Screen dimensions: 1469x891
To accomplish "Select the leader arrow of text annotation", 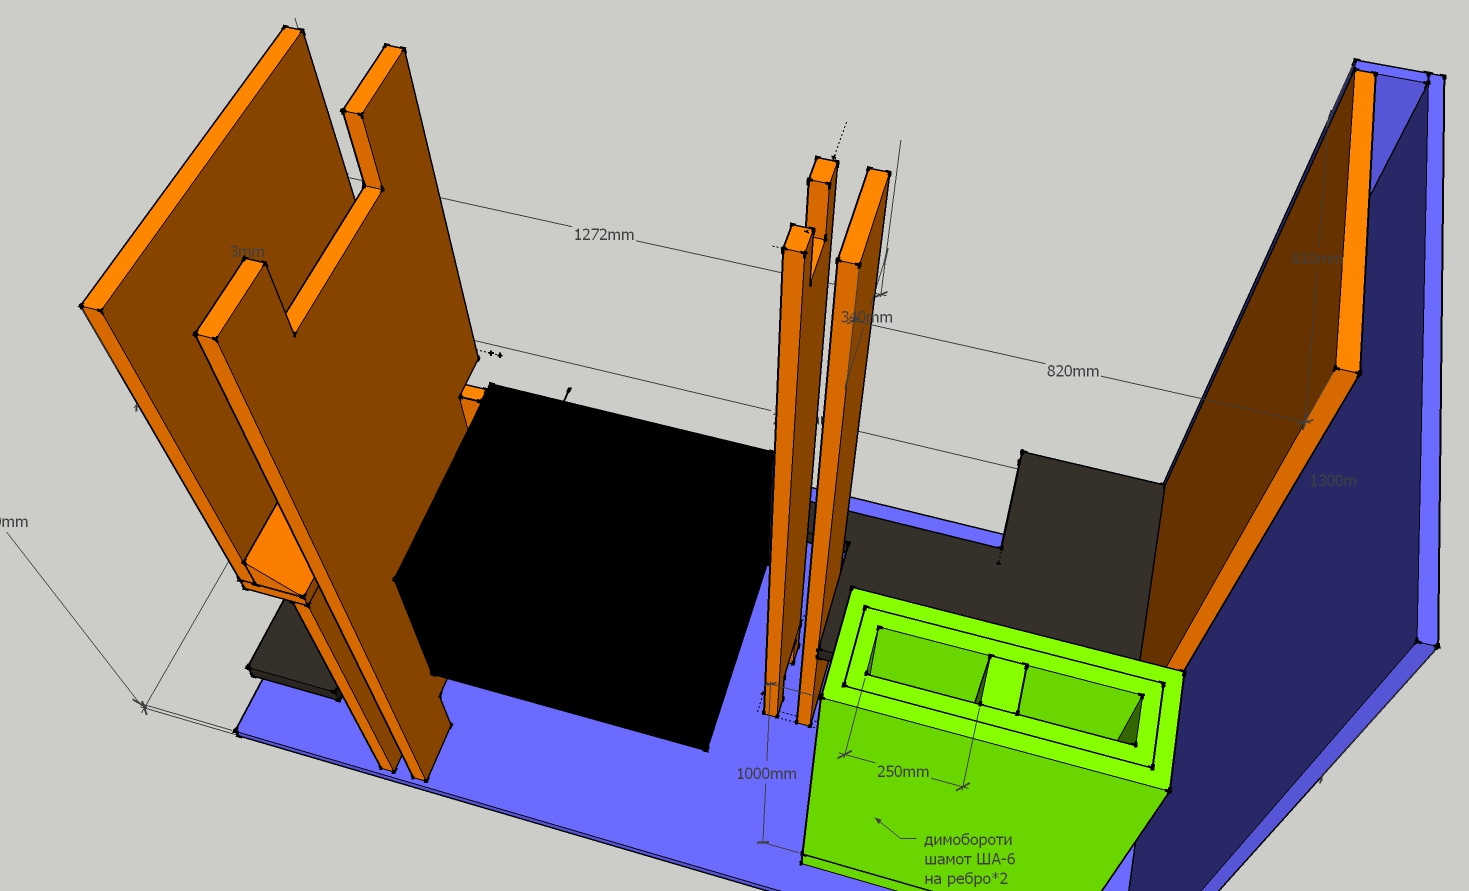I will click(897, 829).
